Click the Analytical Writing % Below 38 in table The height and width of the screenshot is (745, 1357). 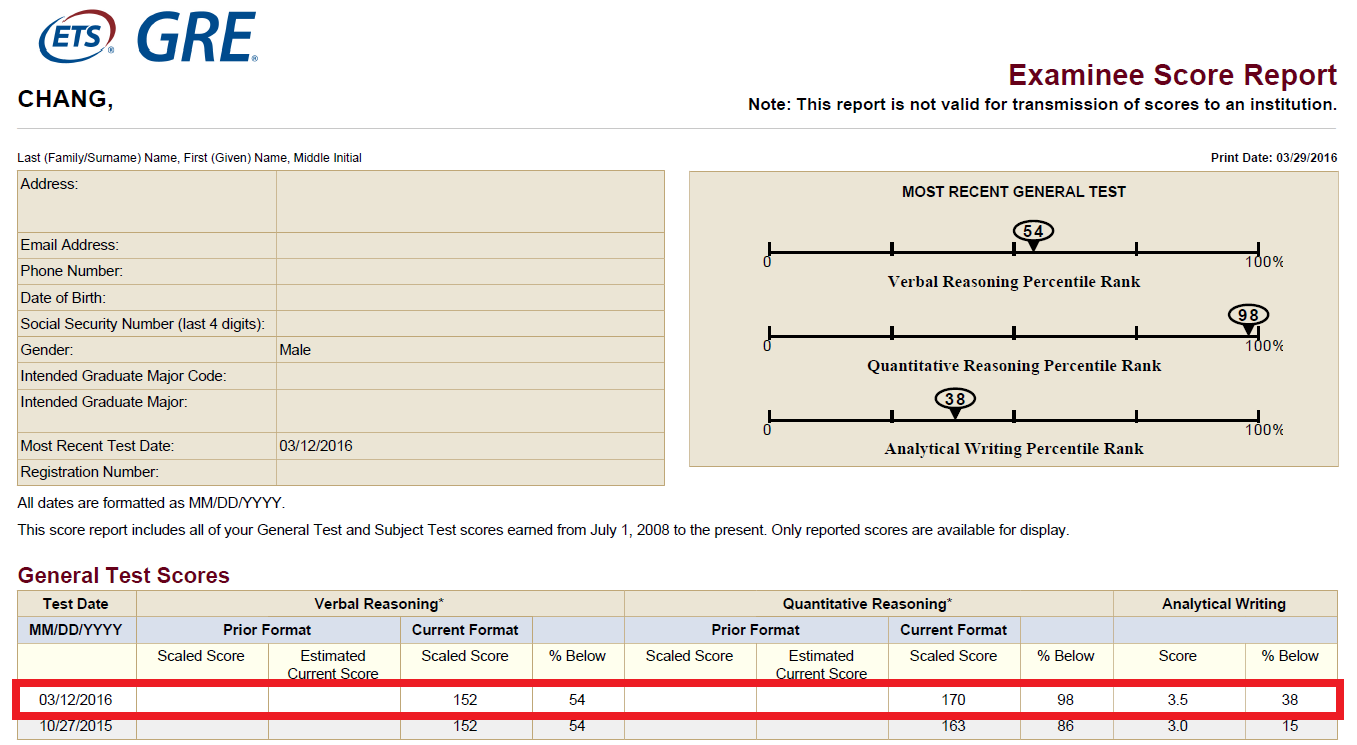click(x=1290, y=700)
